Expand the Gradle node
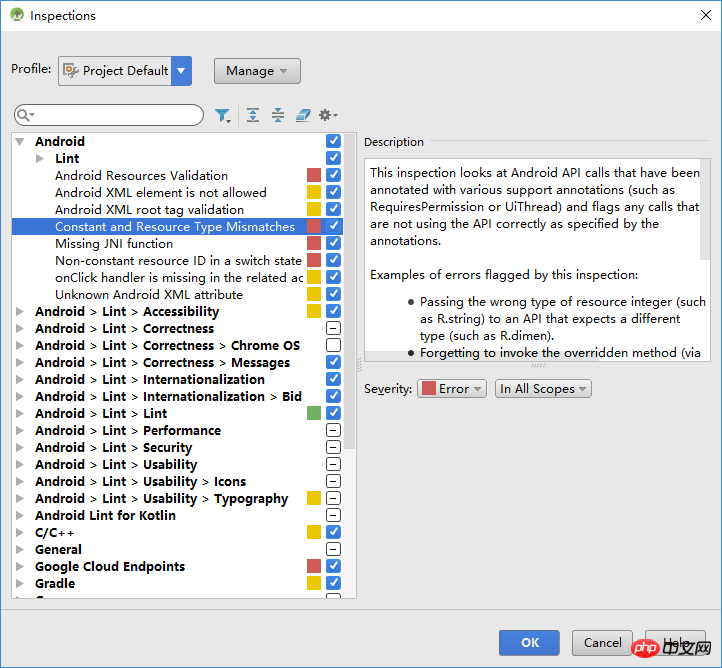The image size is (722, 668). click(x=20, y=583)
